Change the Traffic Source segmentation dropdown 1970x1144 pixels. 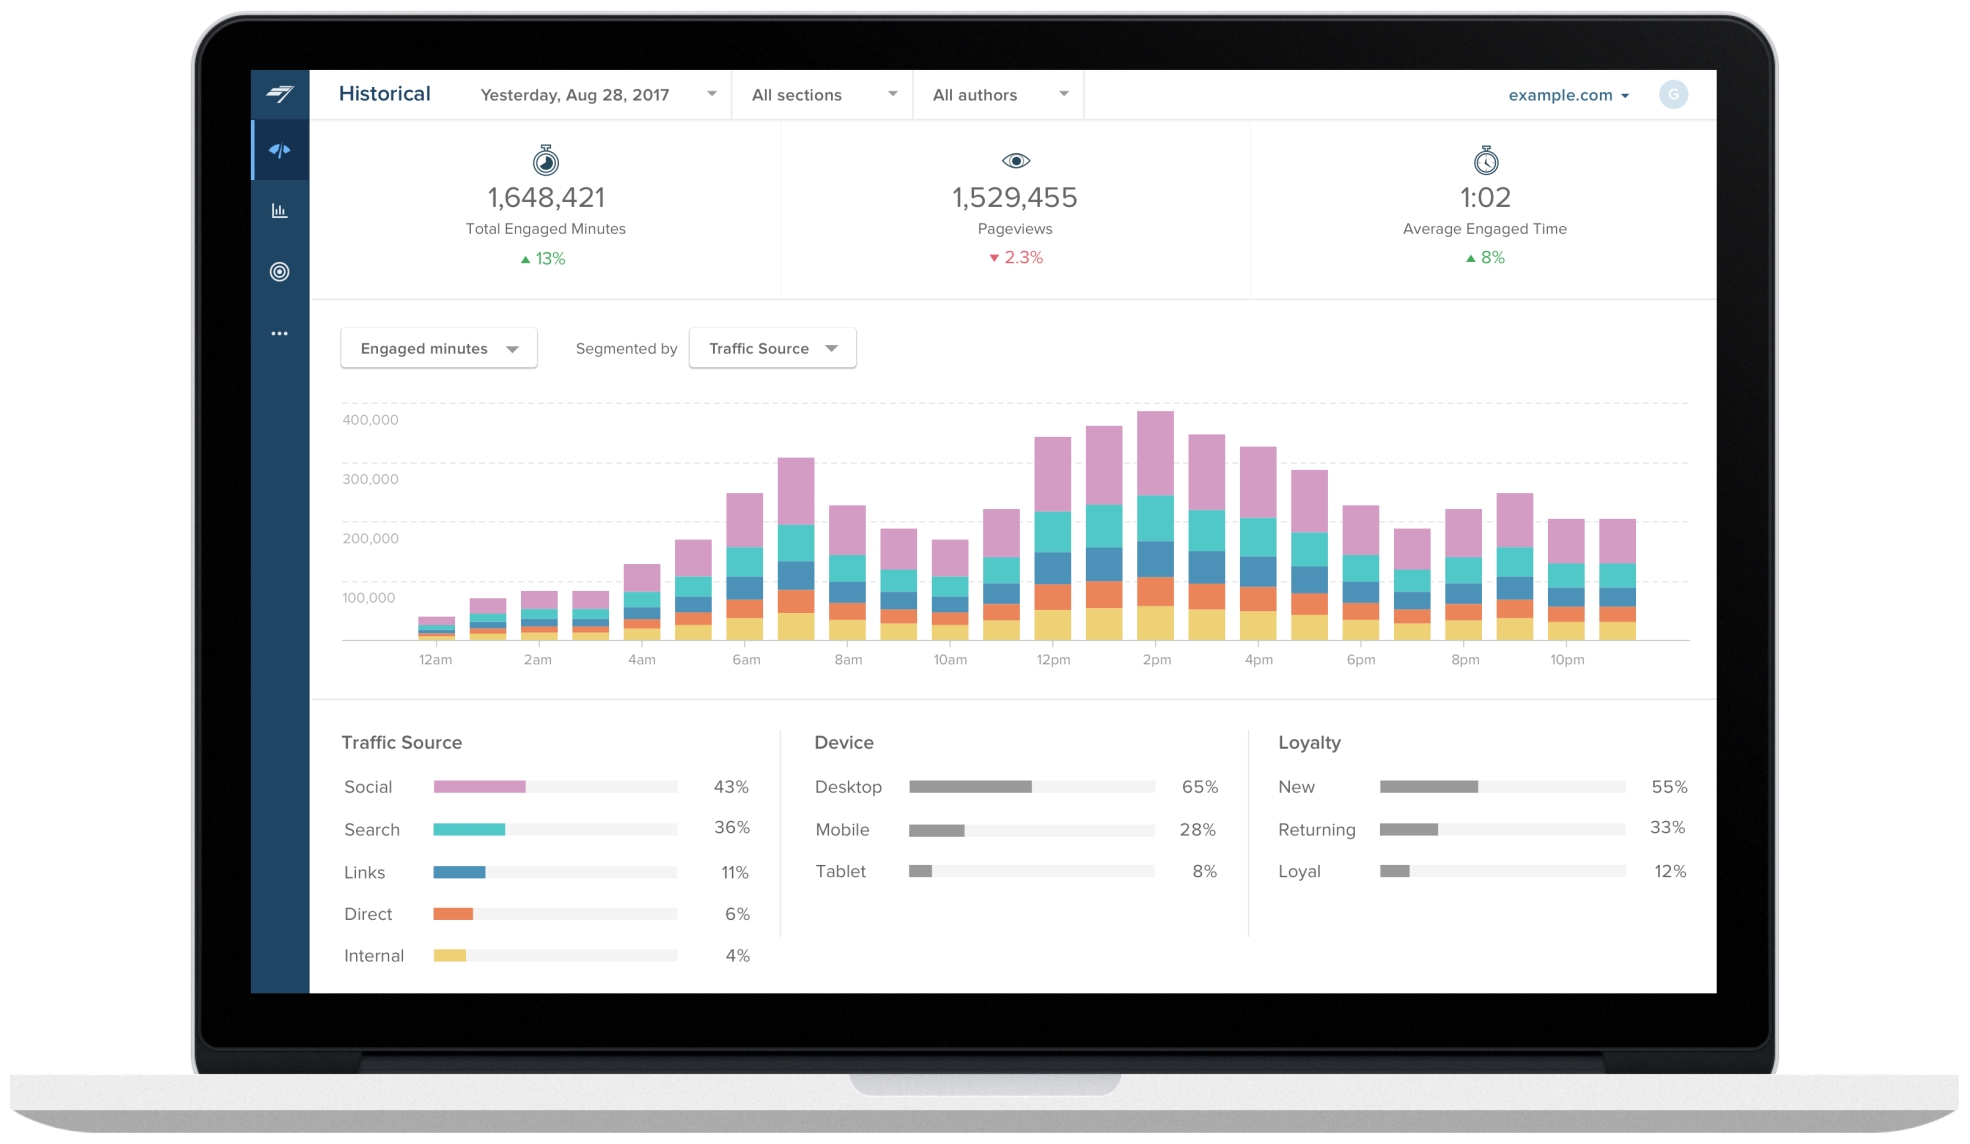772,348
